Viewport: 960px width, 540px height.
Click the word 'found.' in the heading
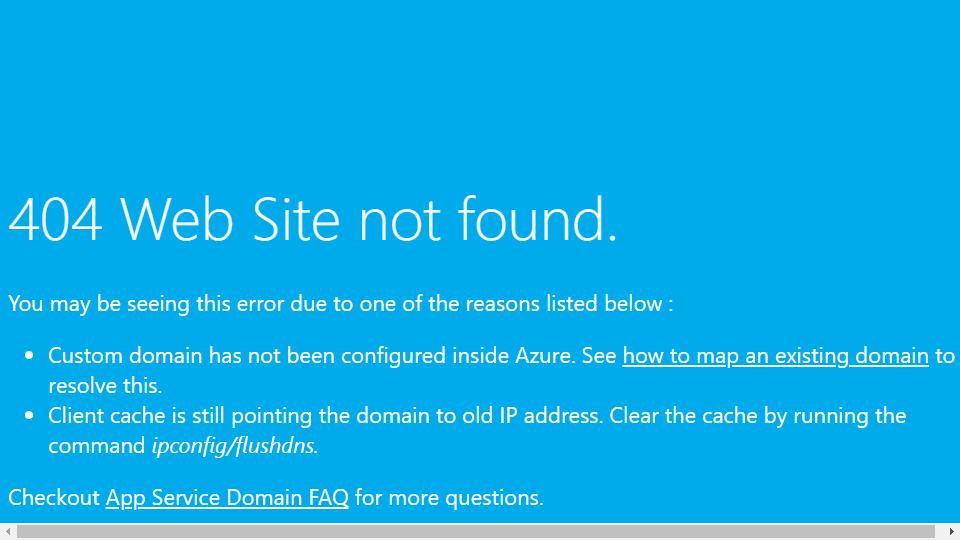point(537,219)
